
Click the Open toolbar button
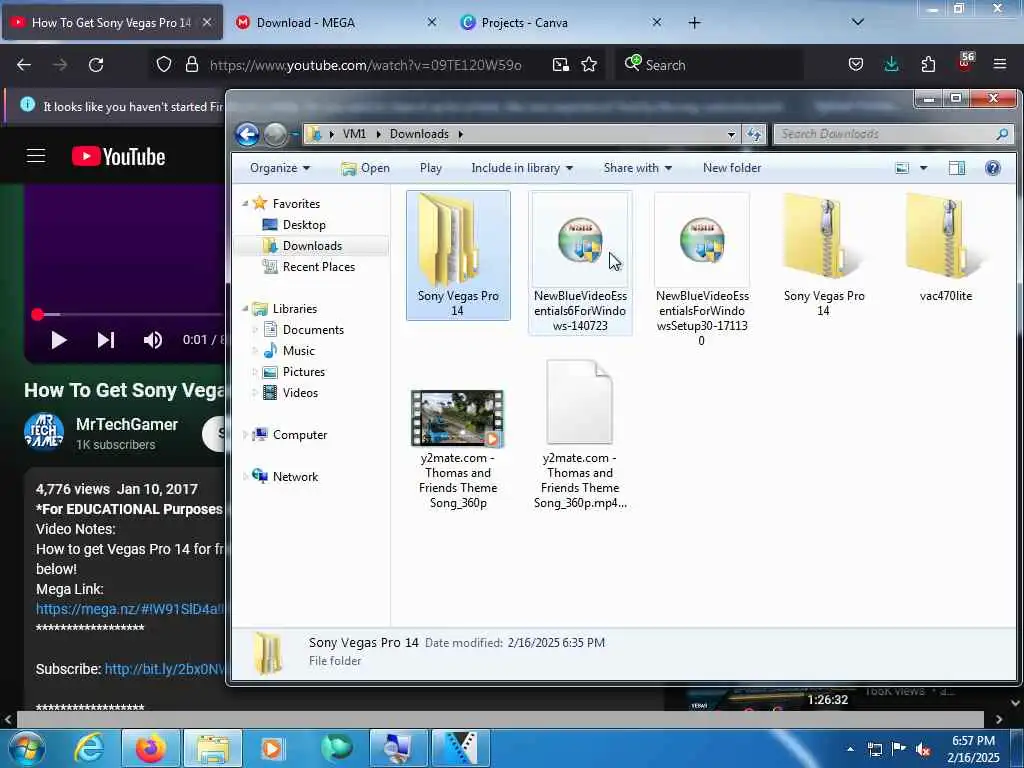(x=365, y=168)
